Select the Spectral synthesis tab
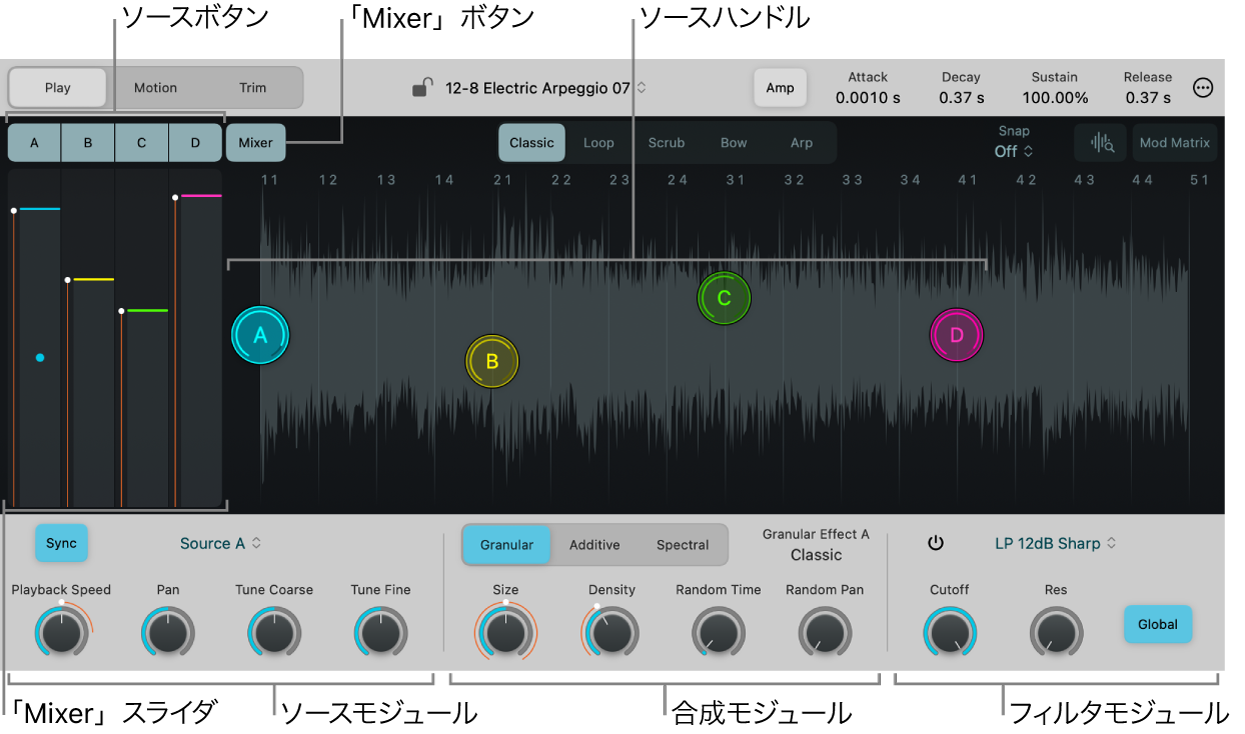 pyautogui.click(x=683, y=544)
